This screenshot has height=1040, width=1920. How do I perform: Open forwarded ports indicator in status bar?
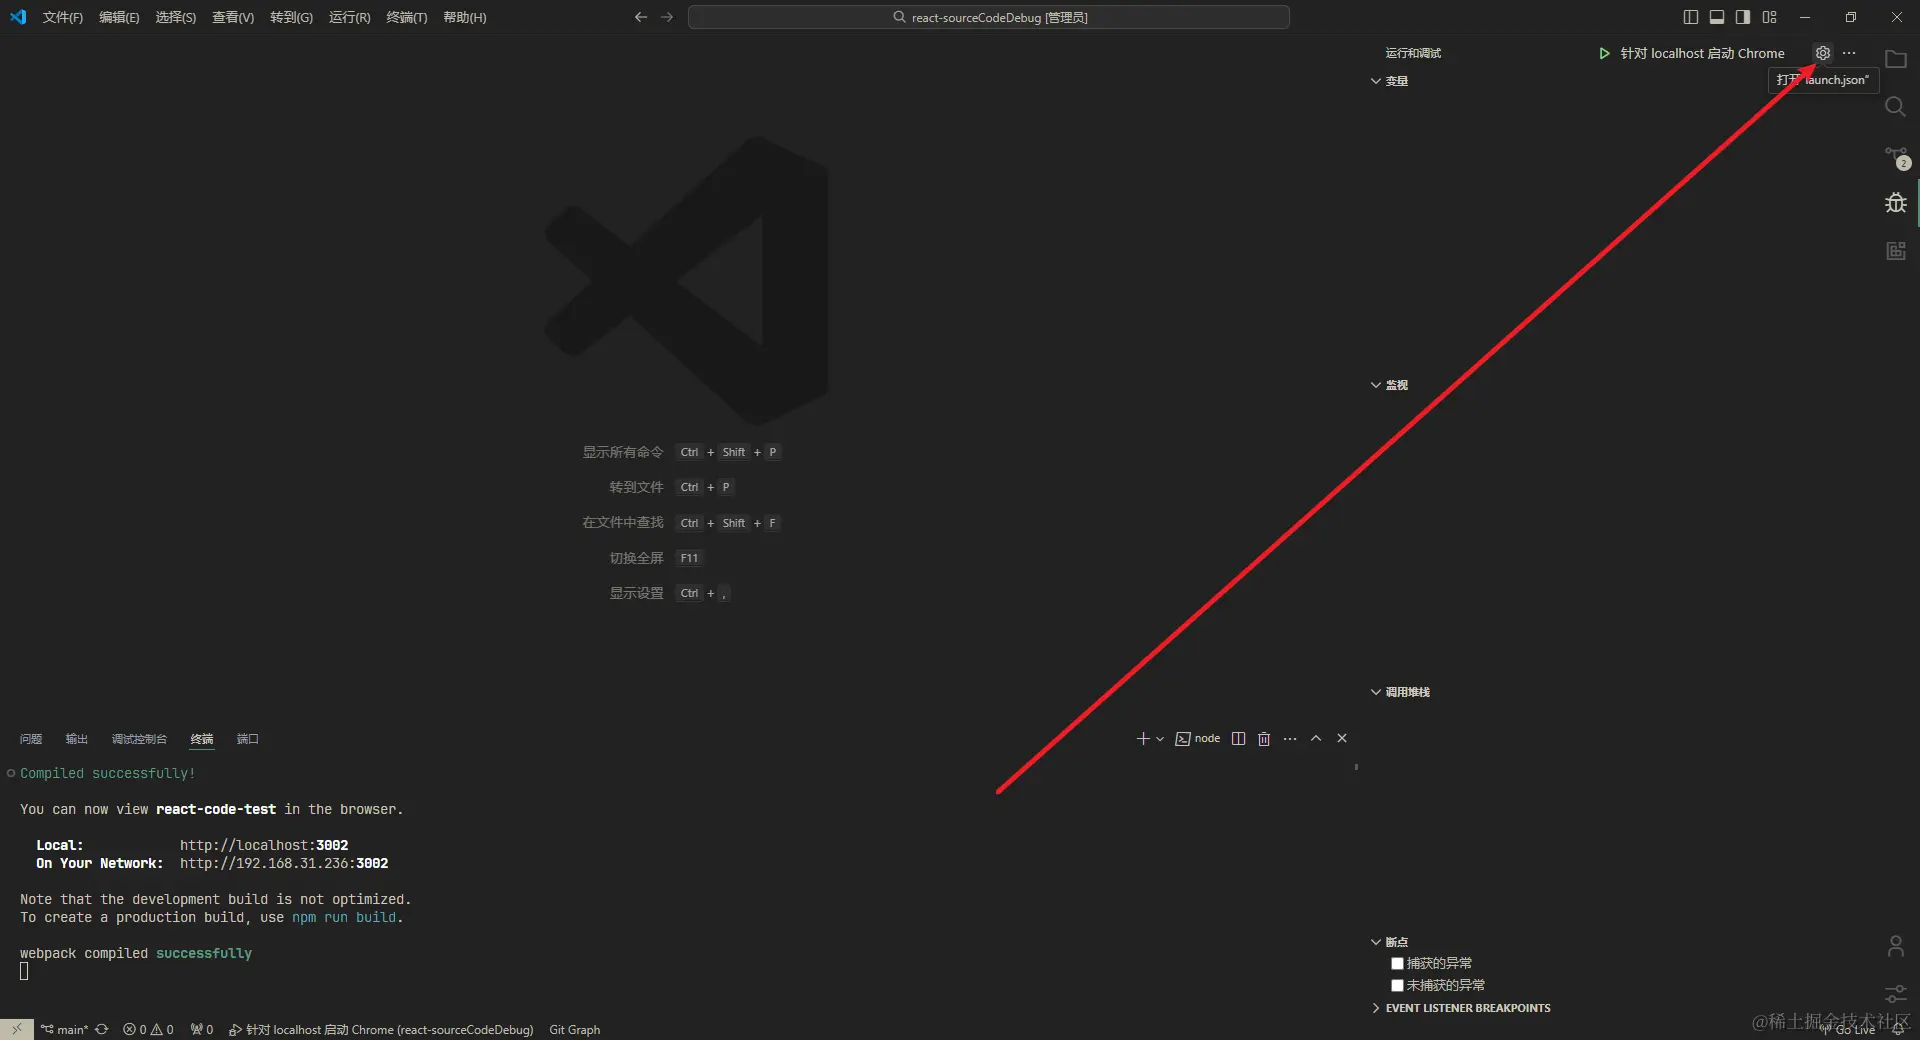202,1029
